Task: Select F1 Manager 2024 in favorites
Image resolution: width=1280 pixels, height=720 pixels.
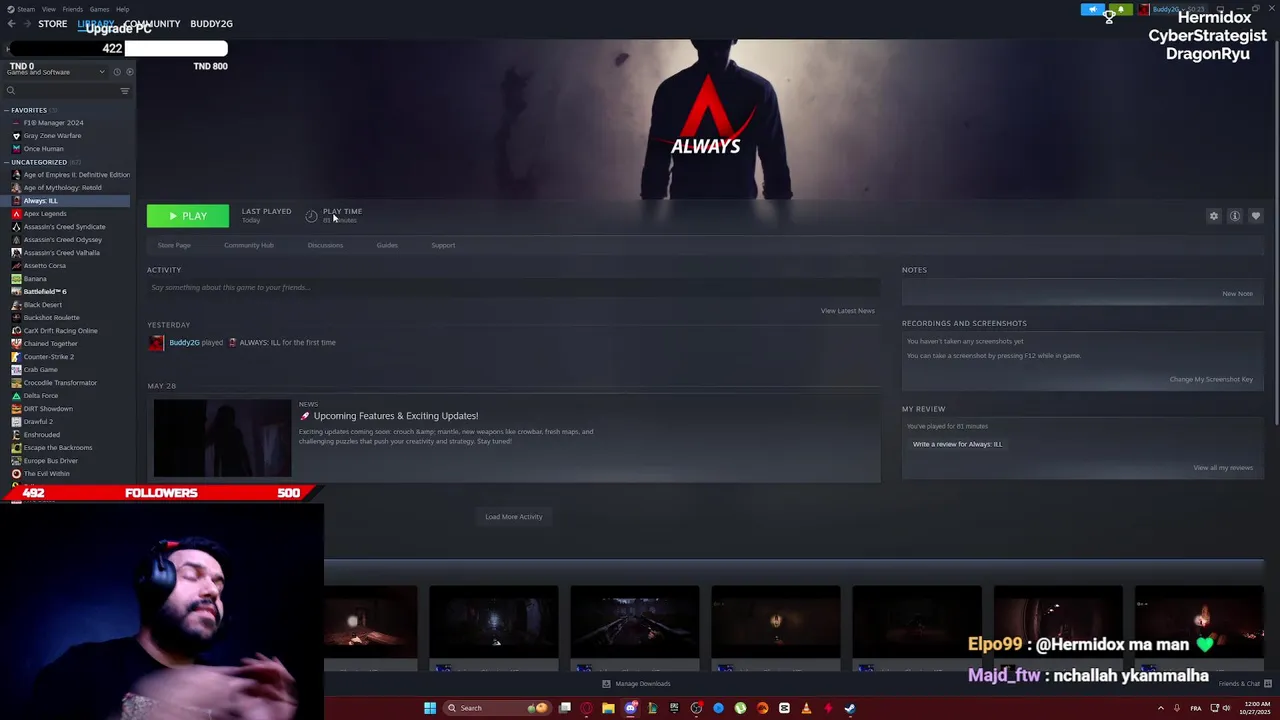Action: (x=53, y=123)
